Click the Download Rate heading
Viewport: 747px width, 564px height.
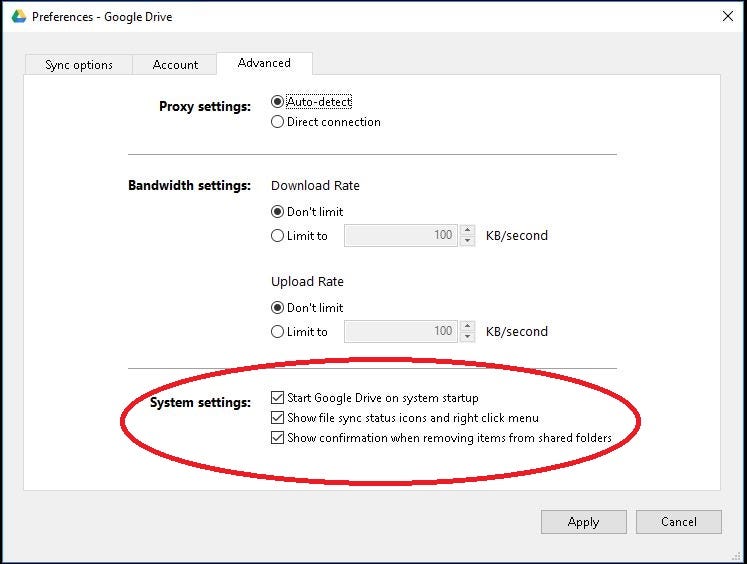[x=315, y=185]
